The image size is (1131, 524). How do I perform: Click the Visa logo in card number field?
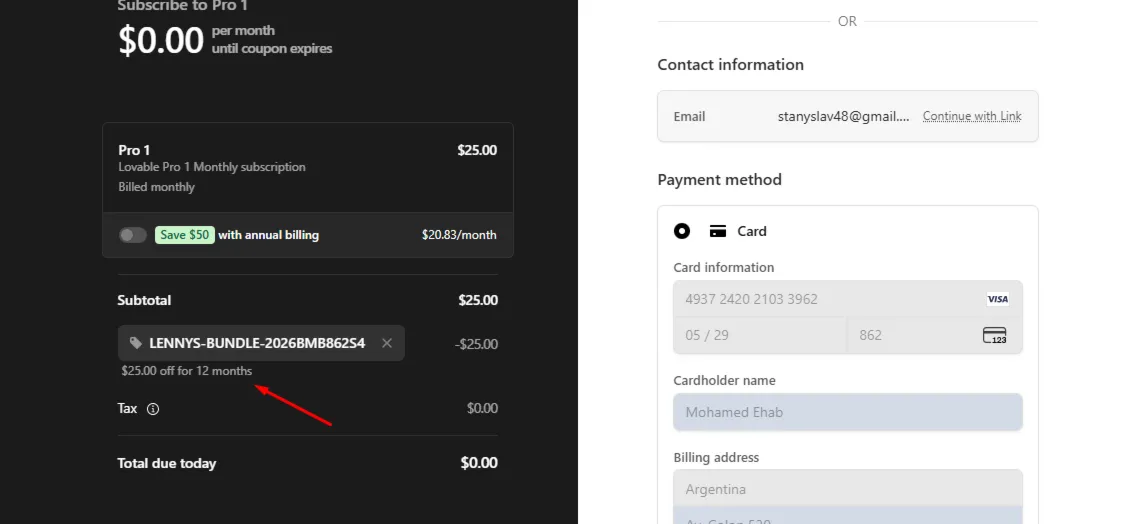(x=998, y=299)
